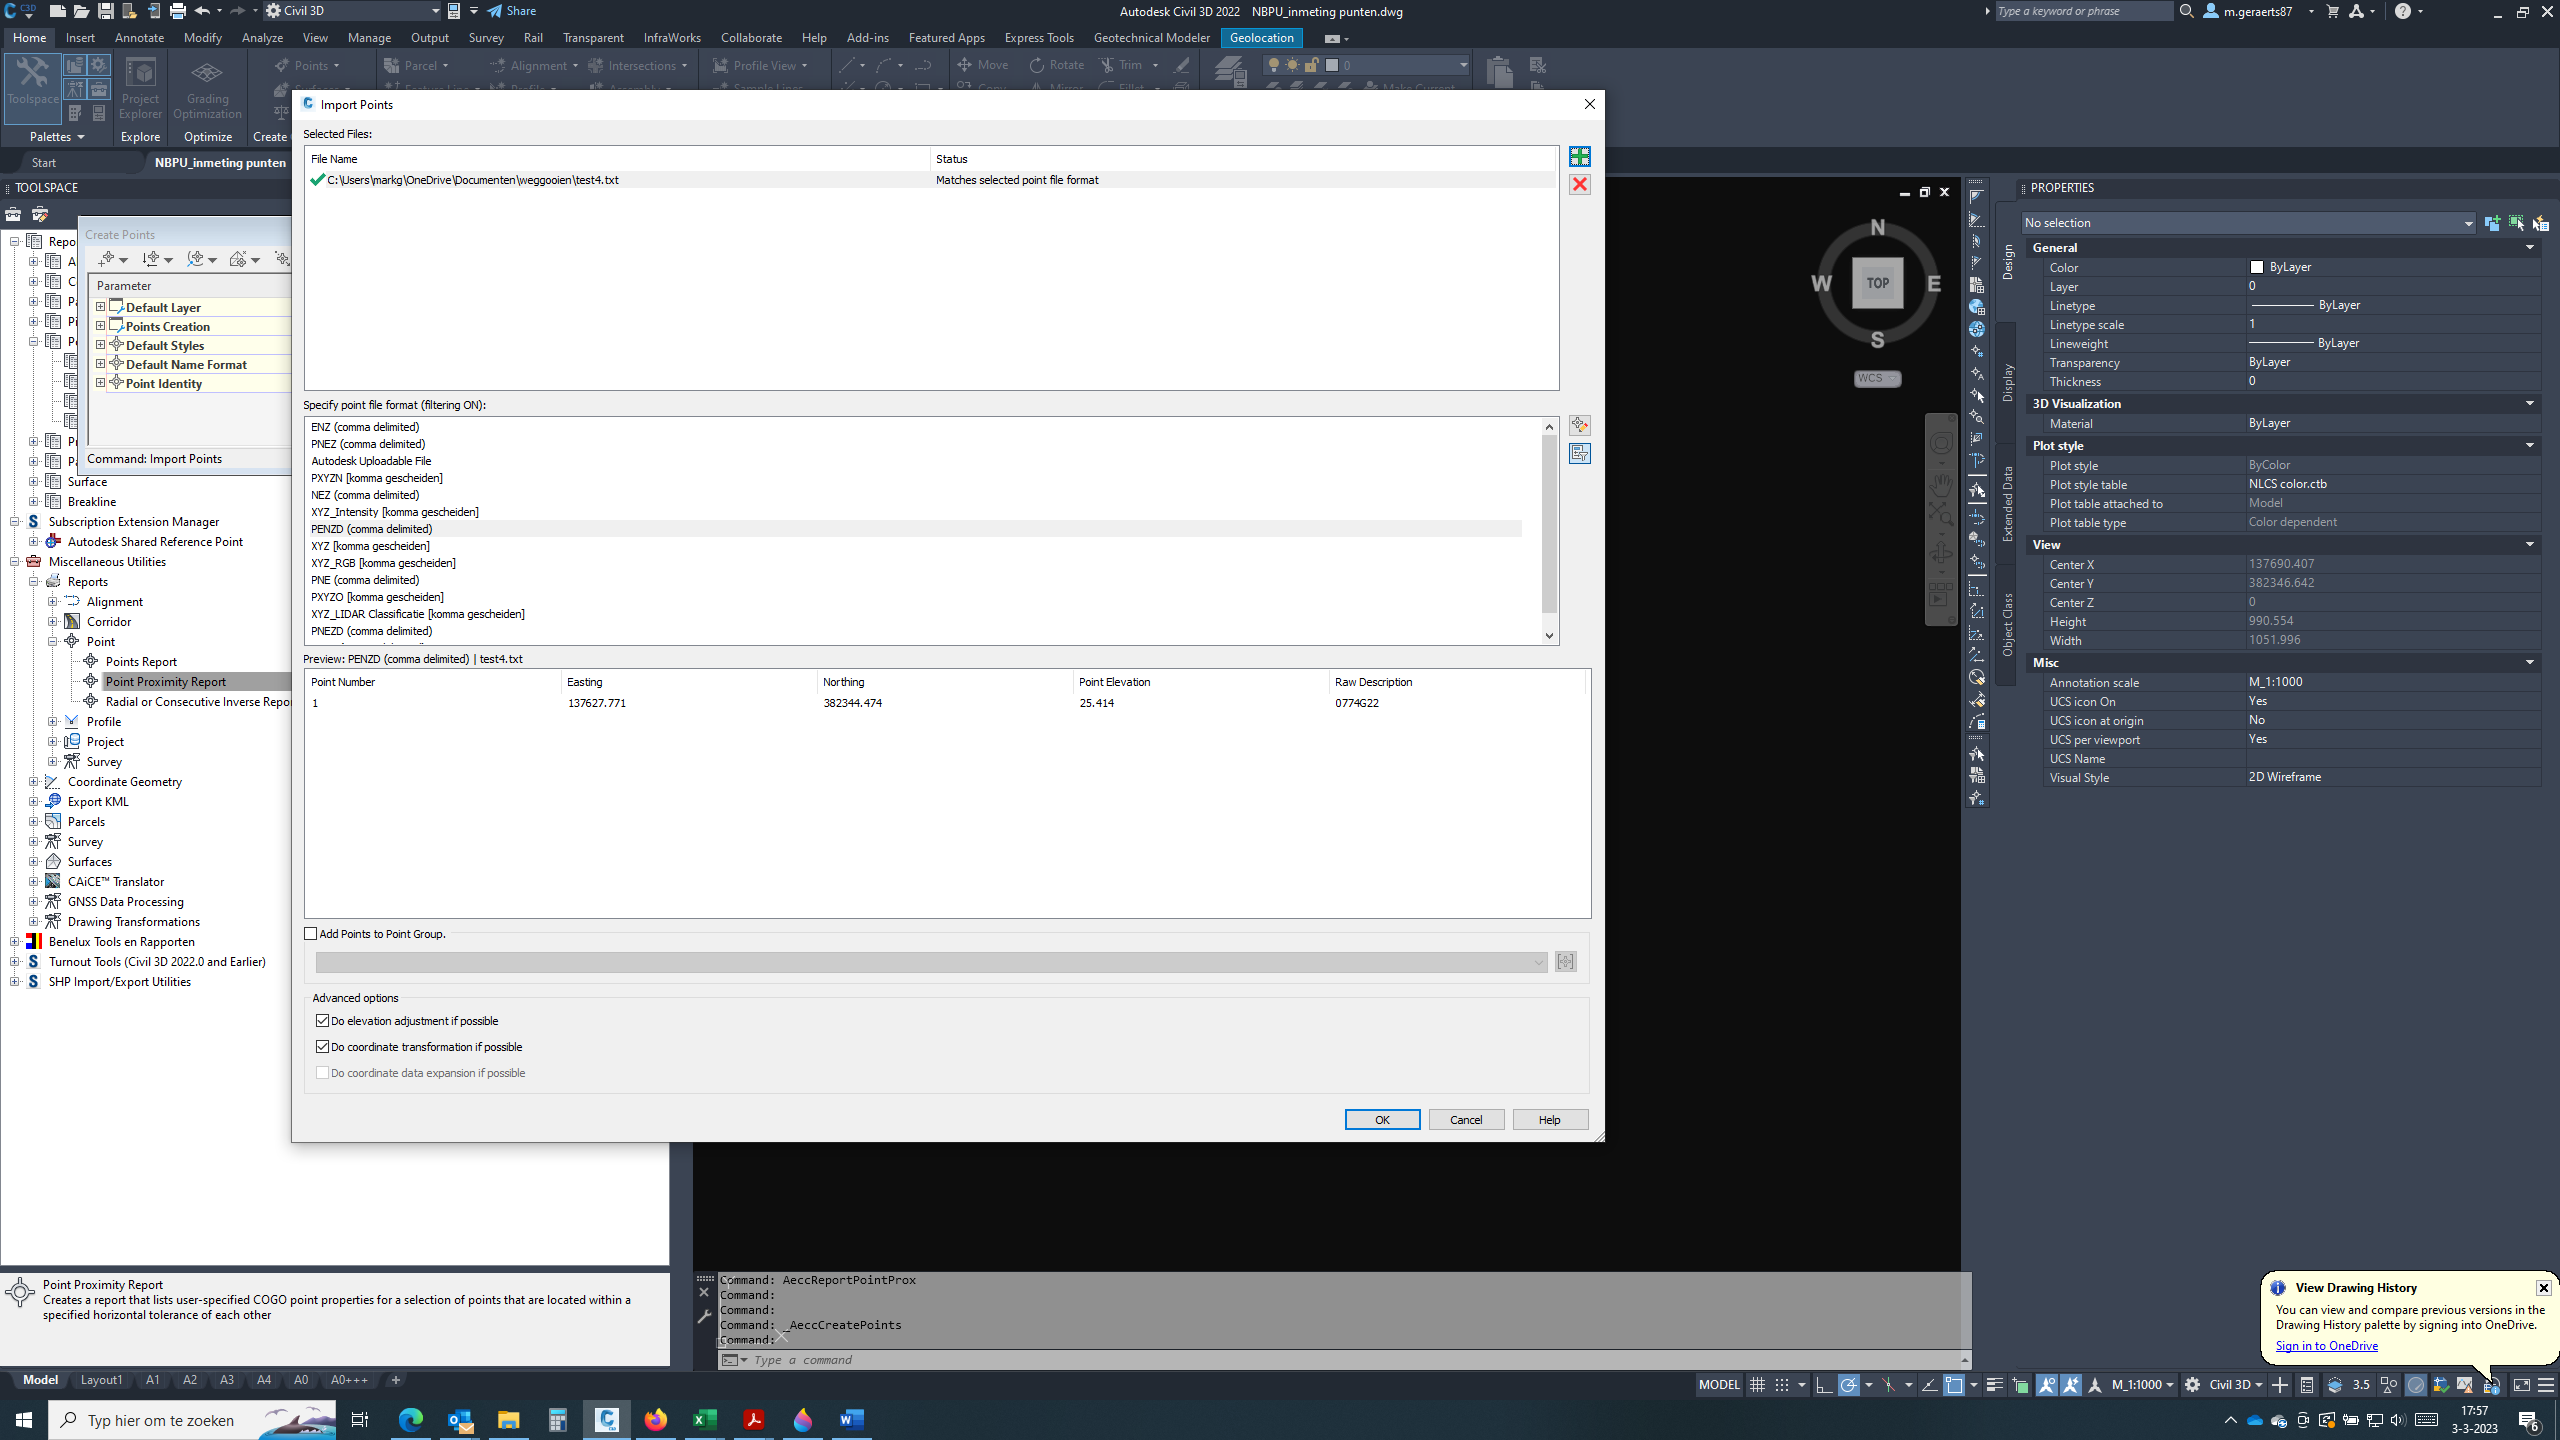Open Excel from the taskbar
This screenshot has height=1440, width=2560.
(705, 1419)
